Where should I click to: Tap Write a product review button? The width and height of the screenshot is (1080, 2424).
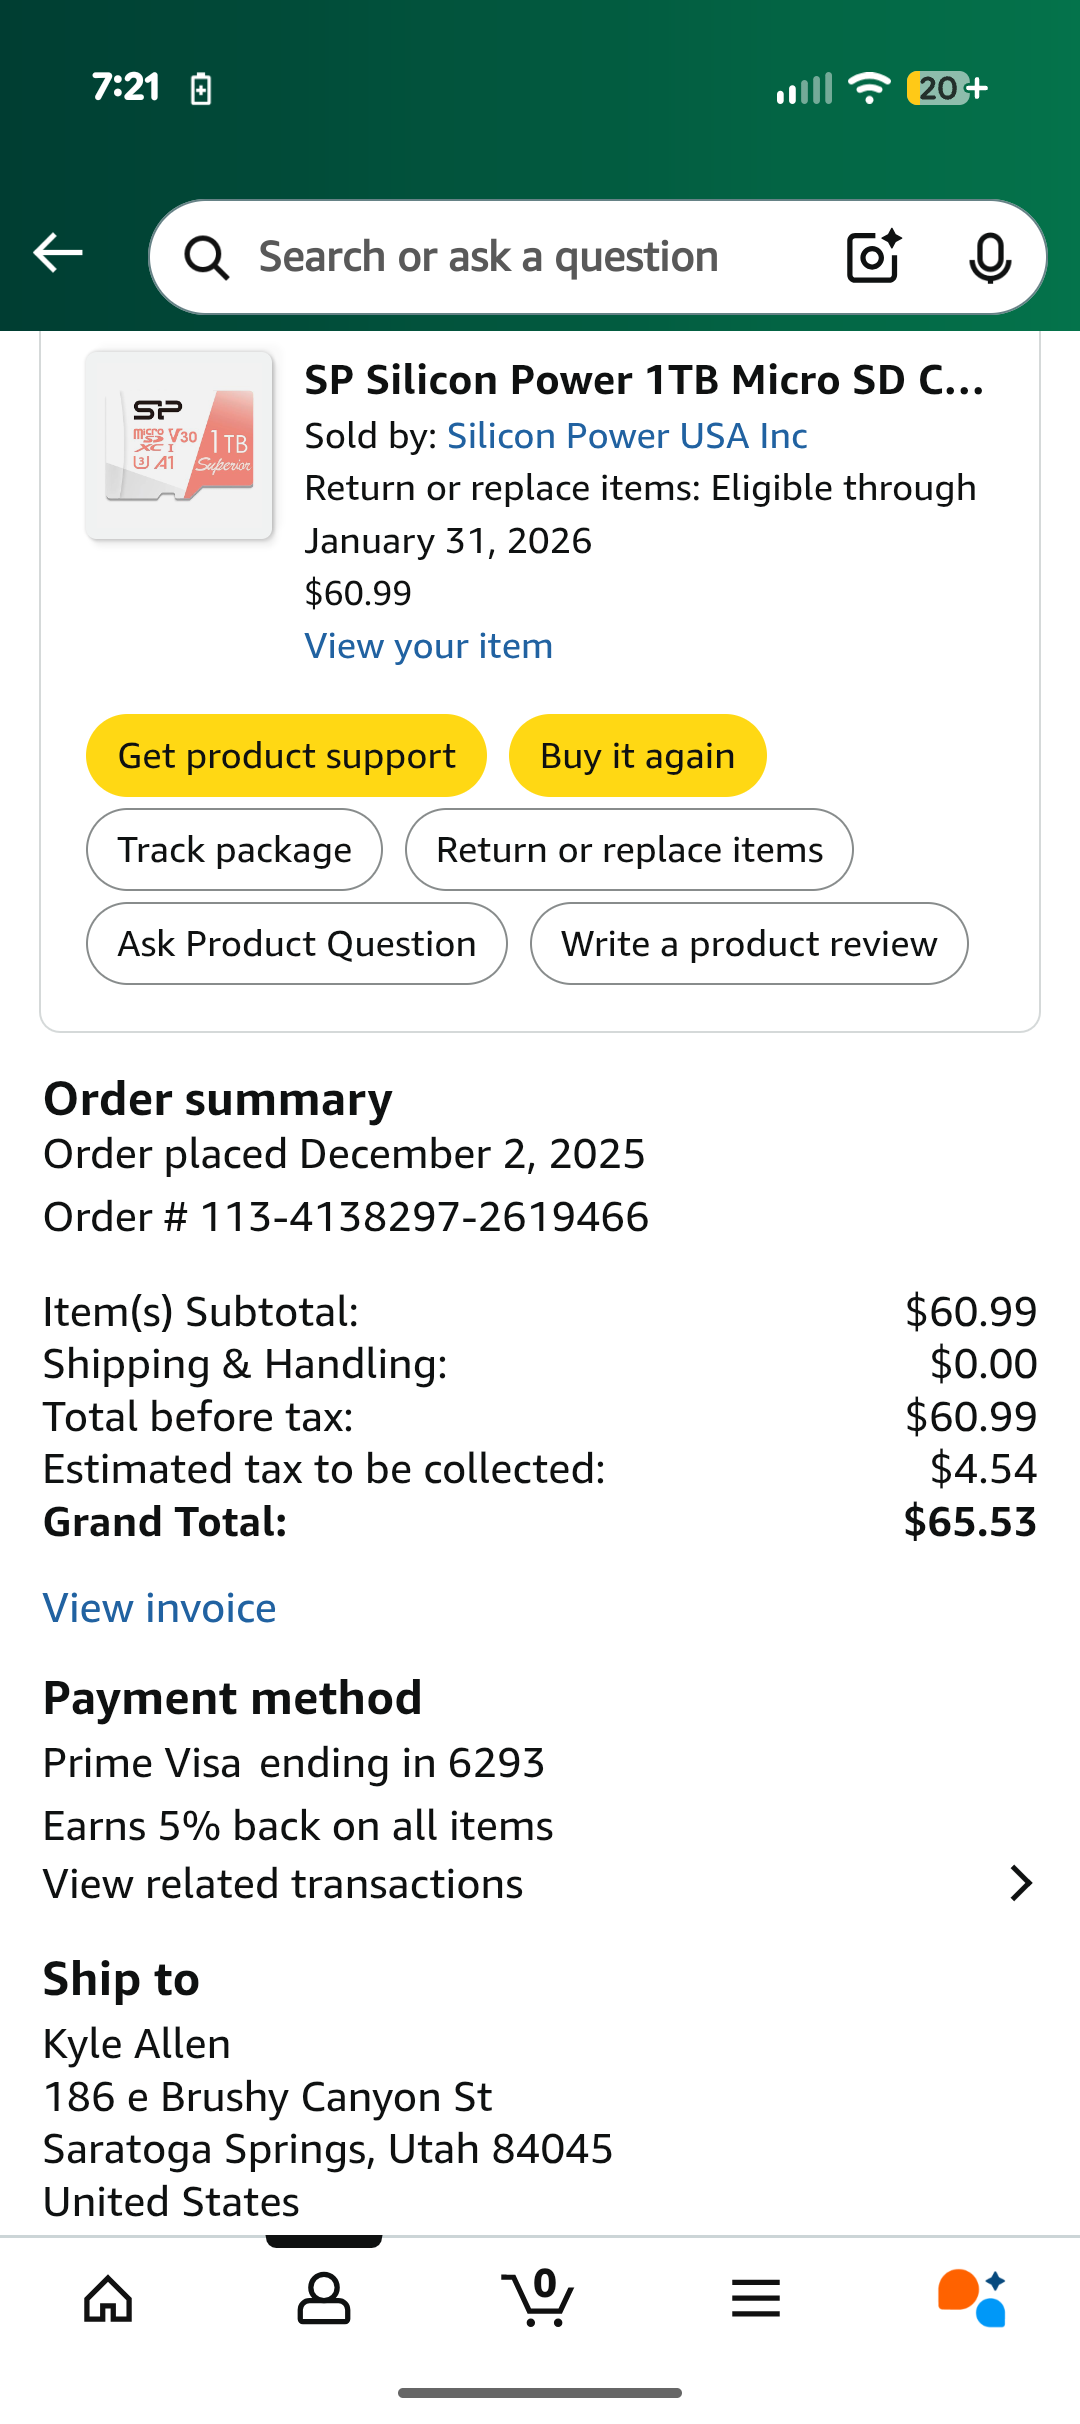(749, 944)
